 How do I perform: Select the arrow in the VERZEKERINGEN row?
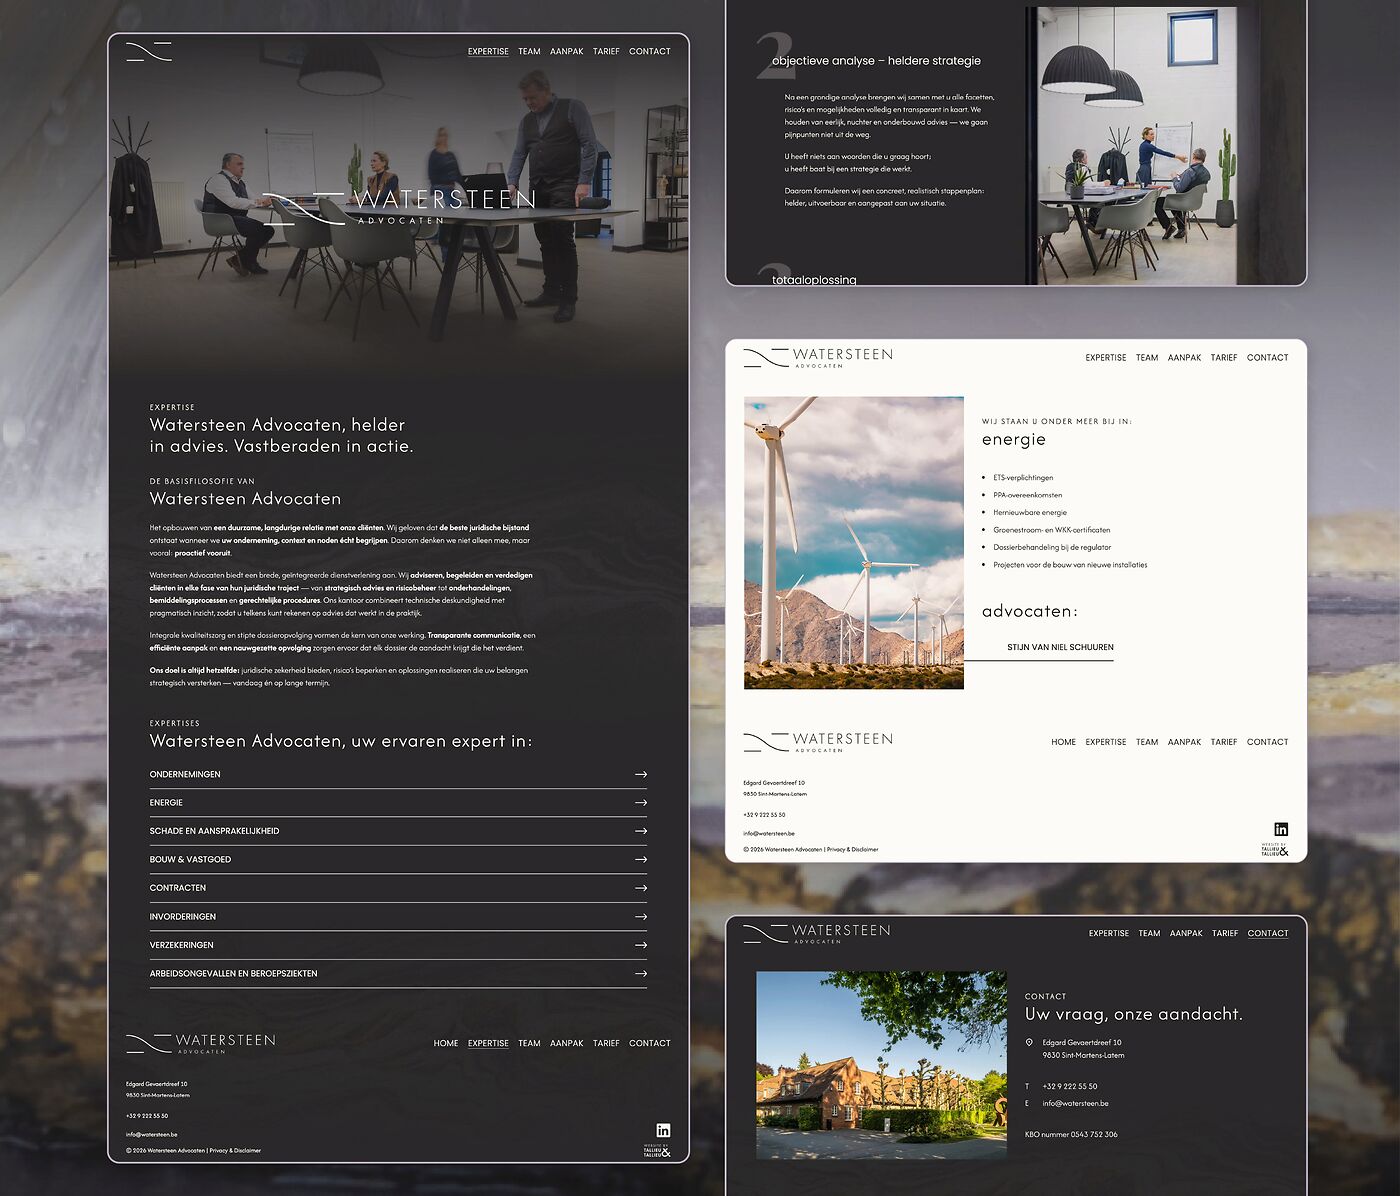640,945
